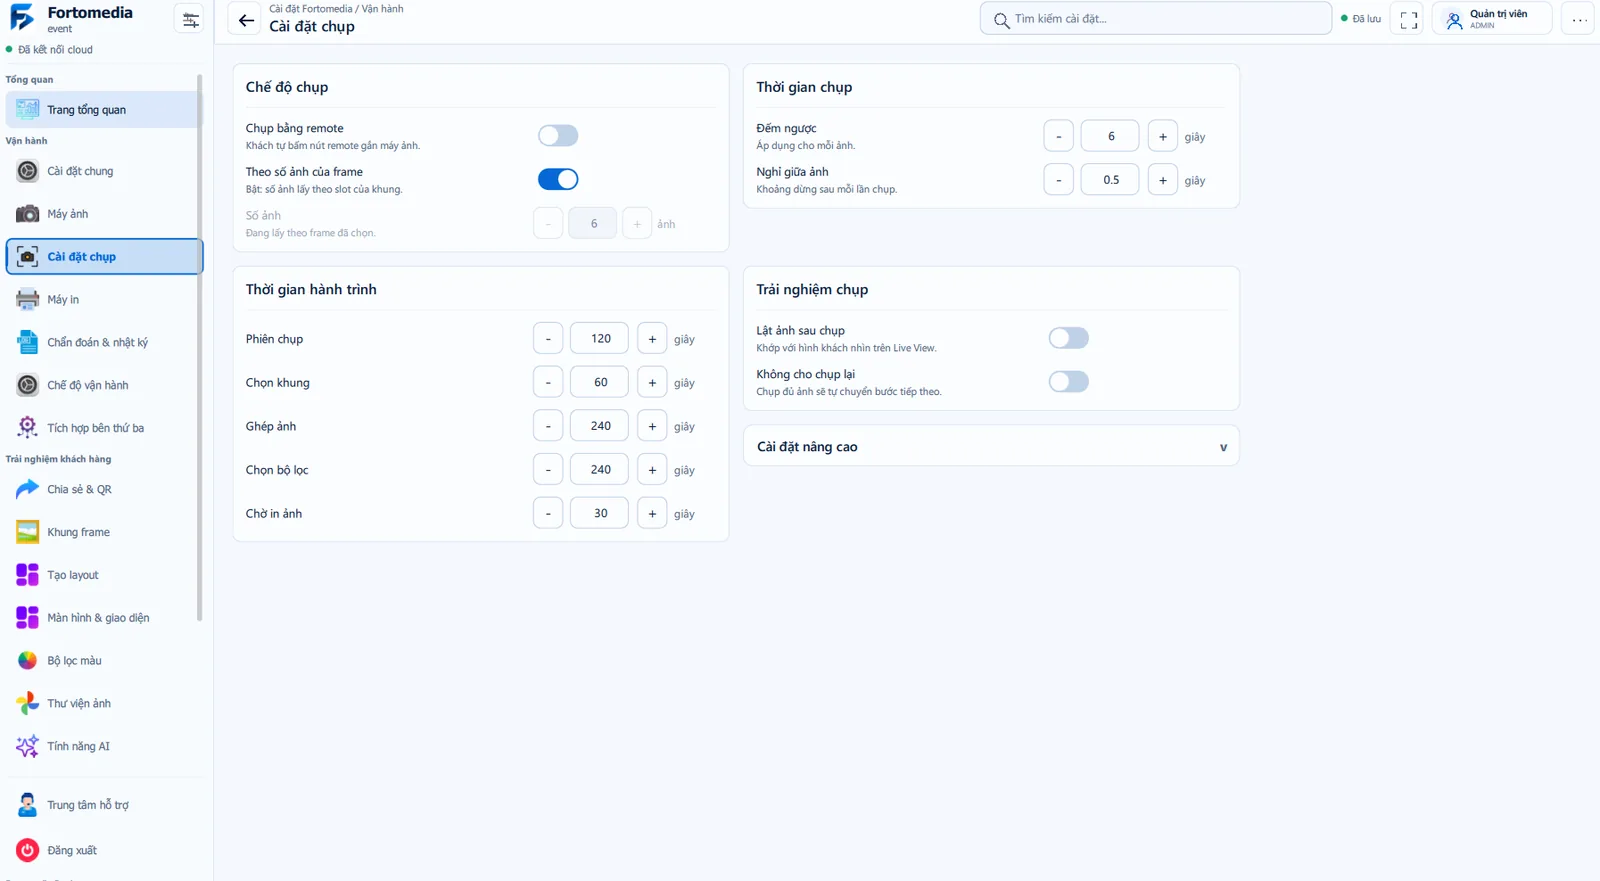The image size is (1600, 881).
Task: Click the Chờ in ảnh value field
Action: 600,514
